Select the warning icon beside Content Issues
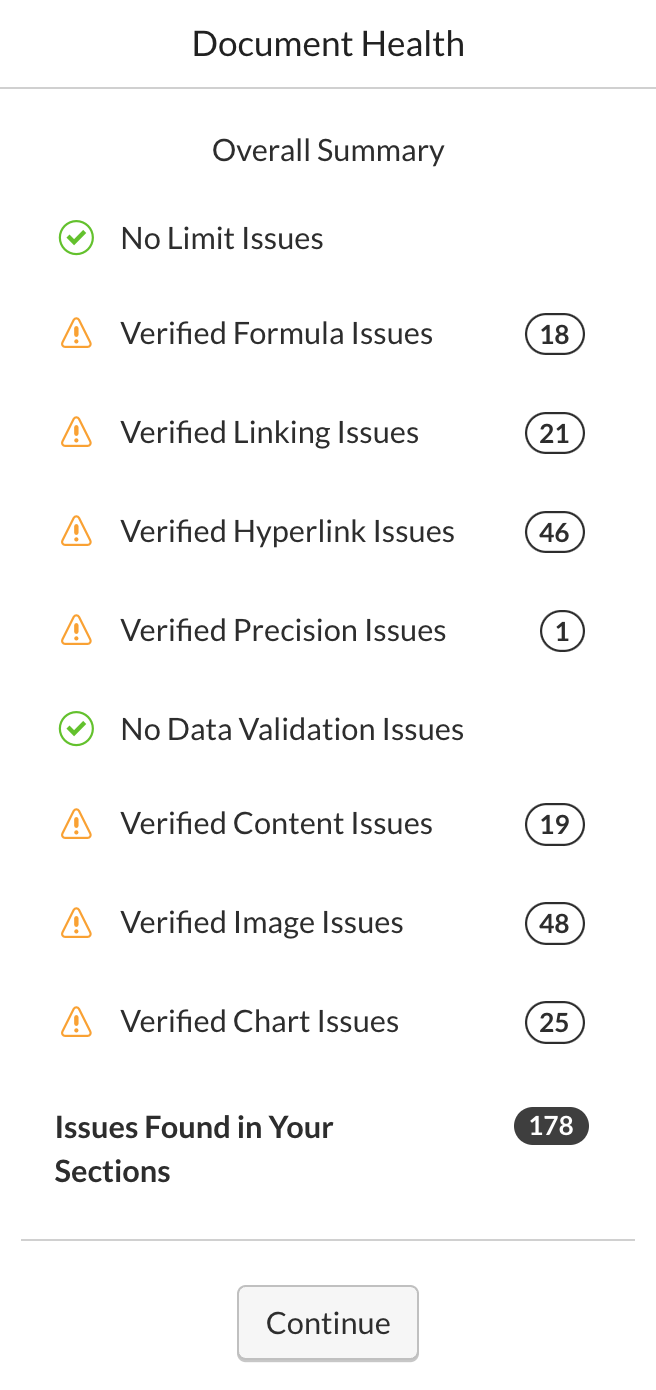The image size is (656, 1390). click(76, 823)
